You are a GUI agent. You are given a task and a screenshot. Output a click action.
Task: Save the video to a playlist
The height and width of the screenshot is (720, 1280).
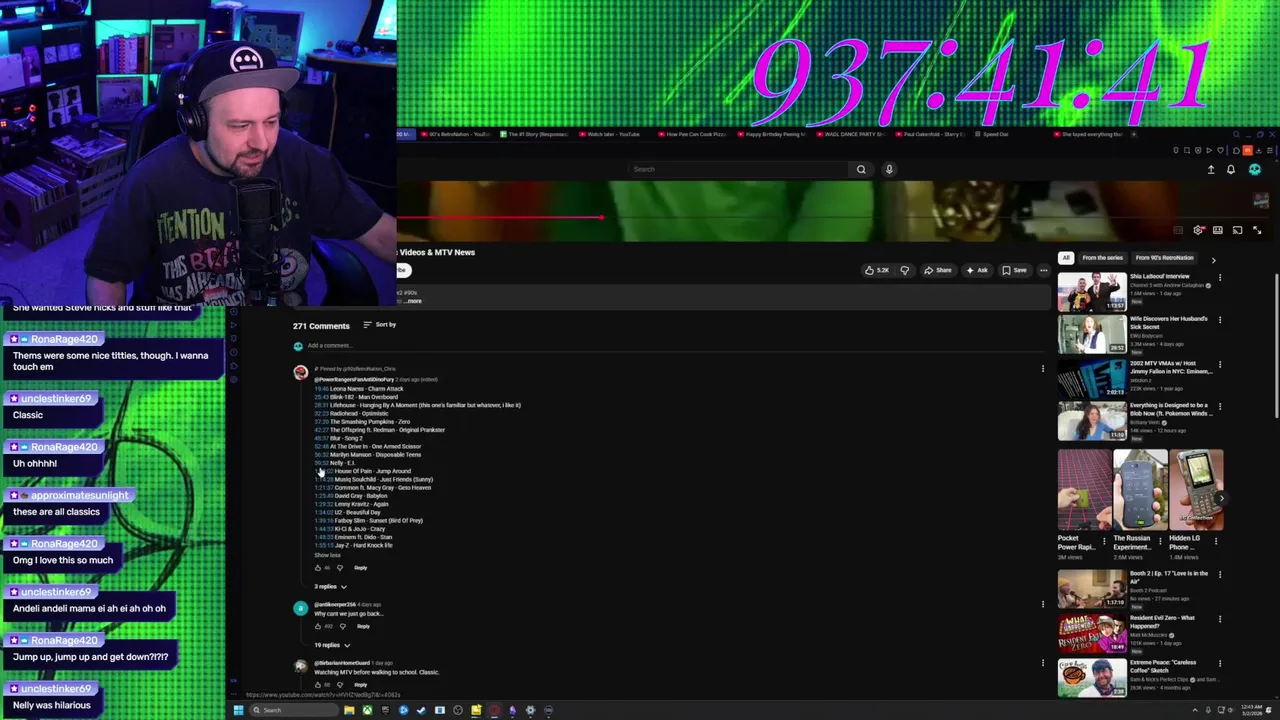click(x=1014, y=270)
